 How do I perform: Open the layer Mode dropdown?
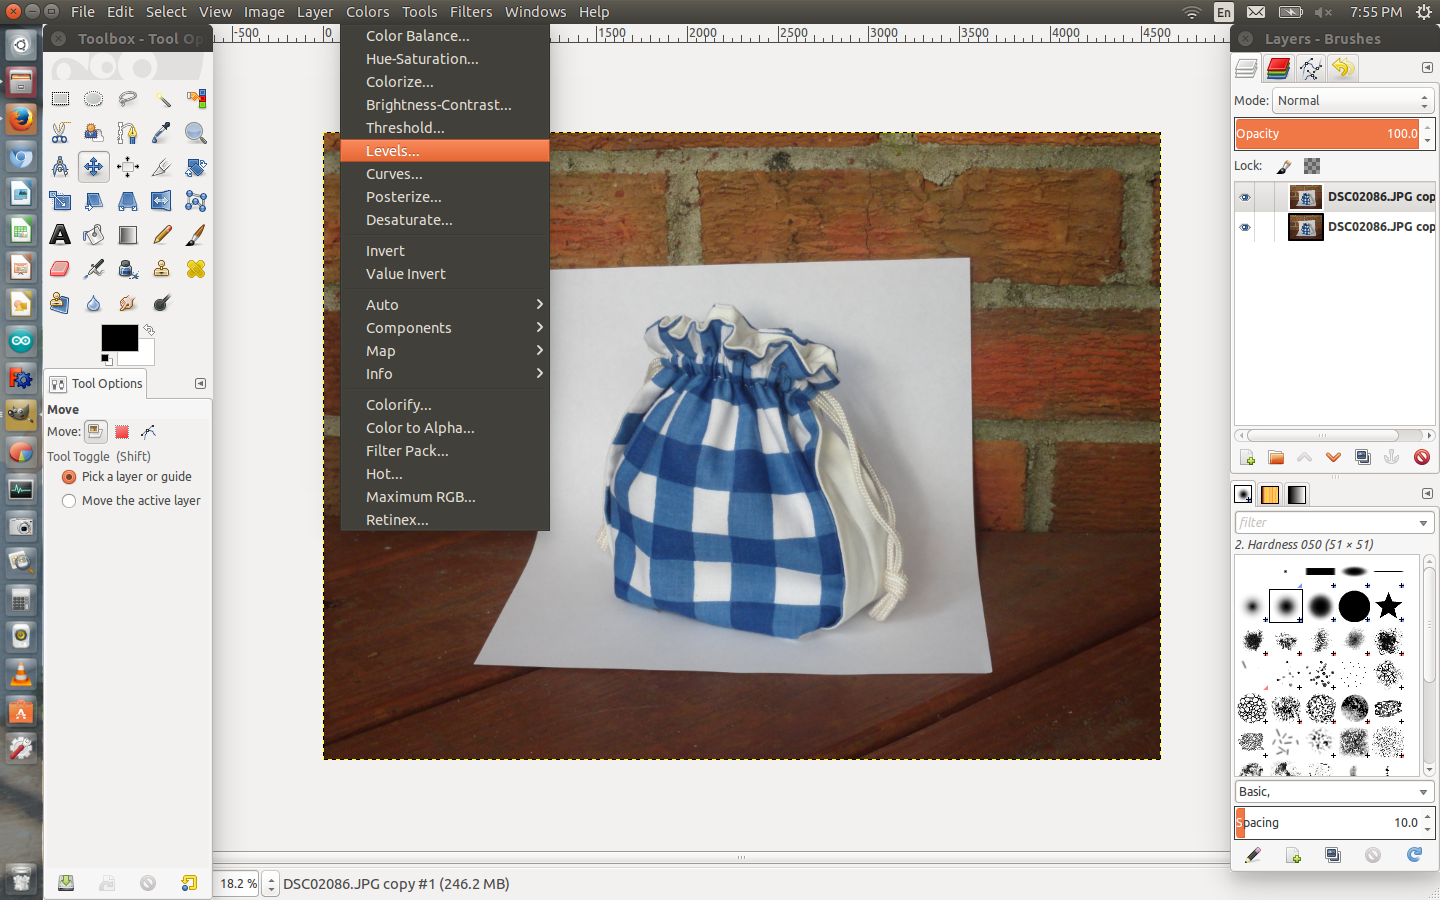pyautogui.click(x=1353, y=101)
